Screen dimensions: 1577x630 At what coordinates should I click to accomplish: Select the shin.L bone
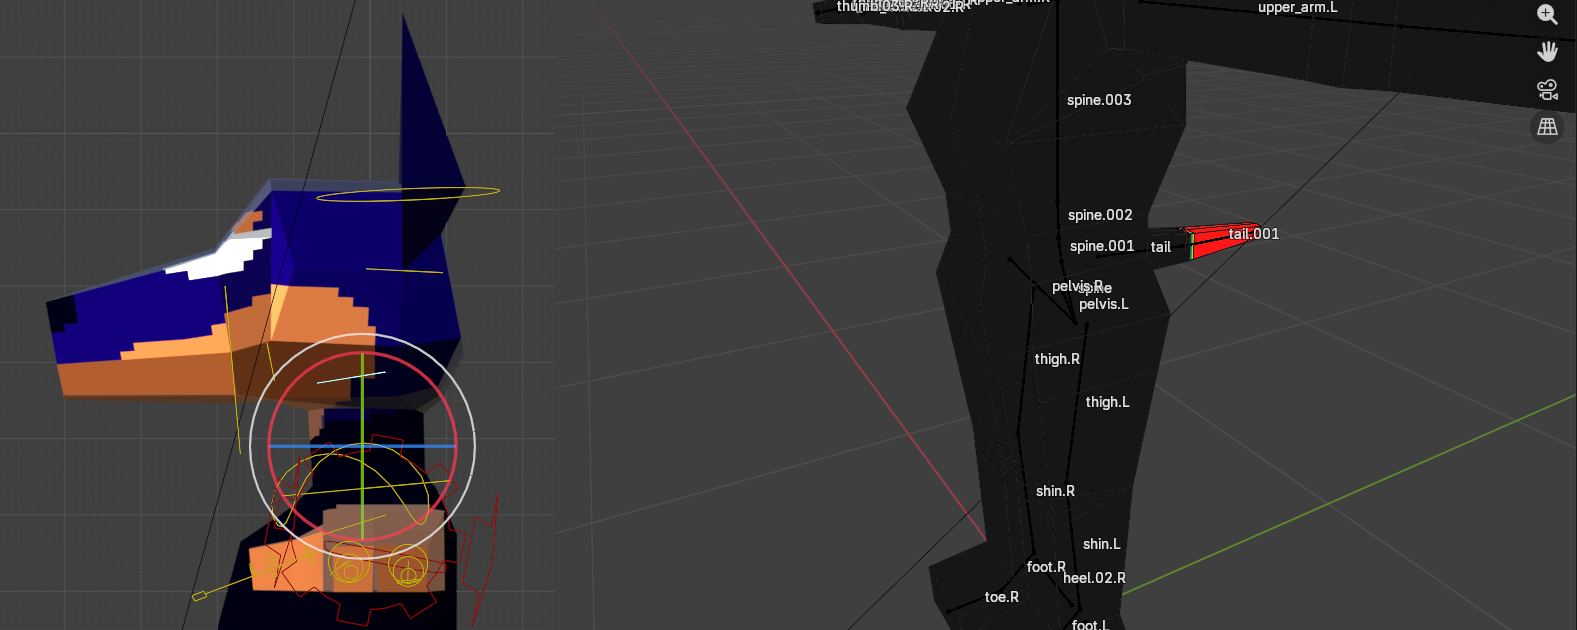tap(1101, 544)
